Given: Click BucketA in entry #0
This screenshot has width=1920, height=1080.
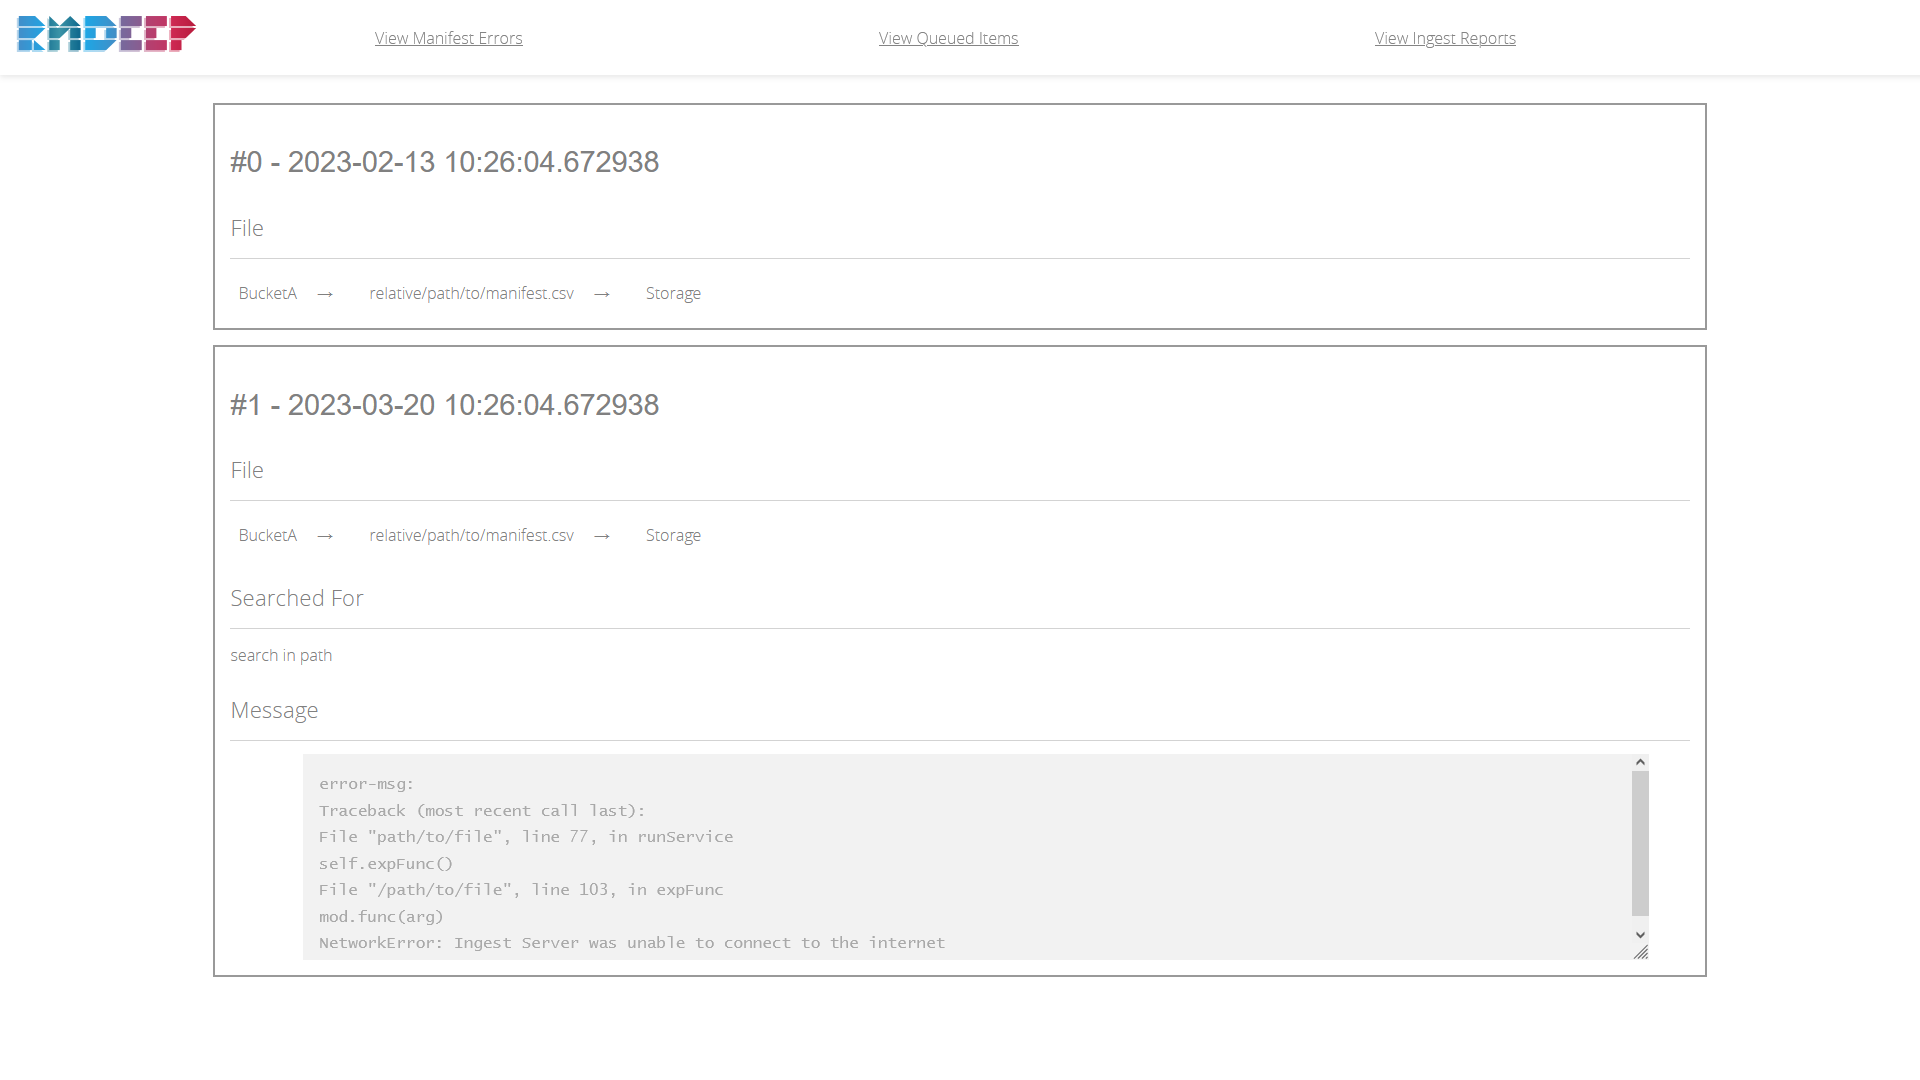Looking at the screenshot, I should point(267,293).
